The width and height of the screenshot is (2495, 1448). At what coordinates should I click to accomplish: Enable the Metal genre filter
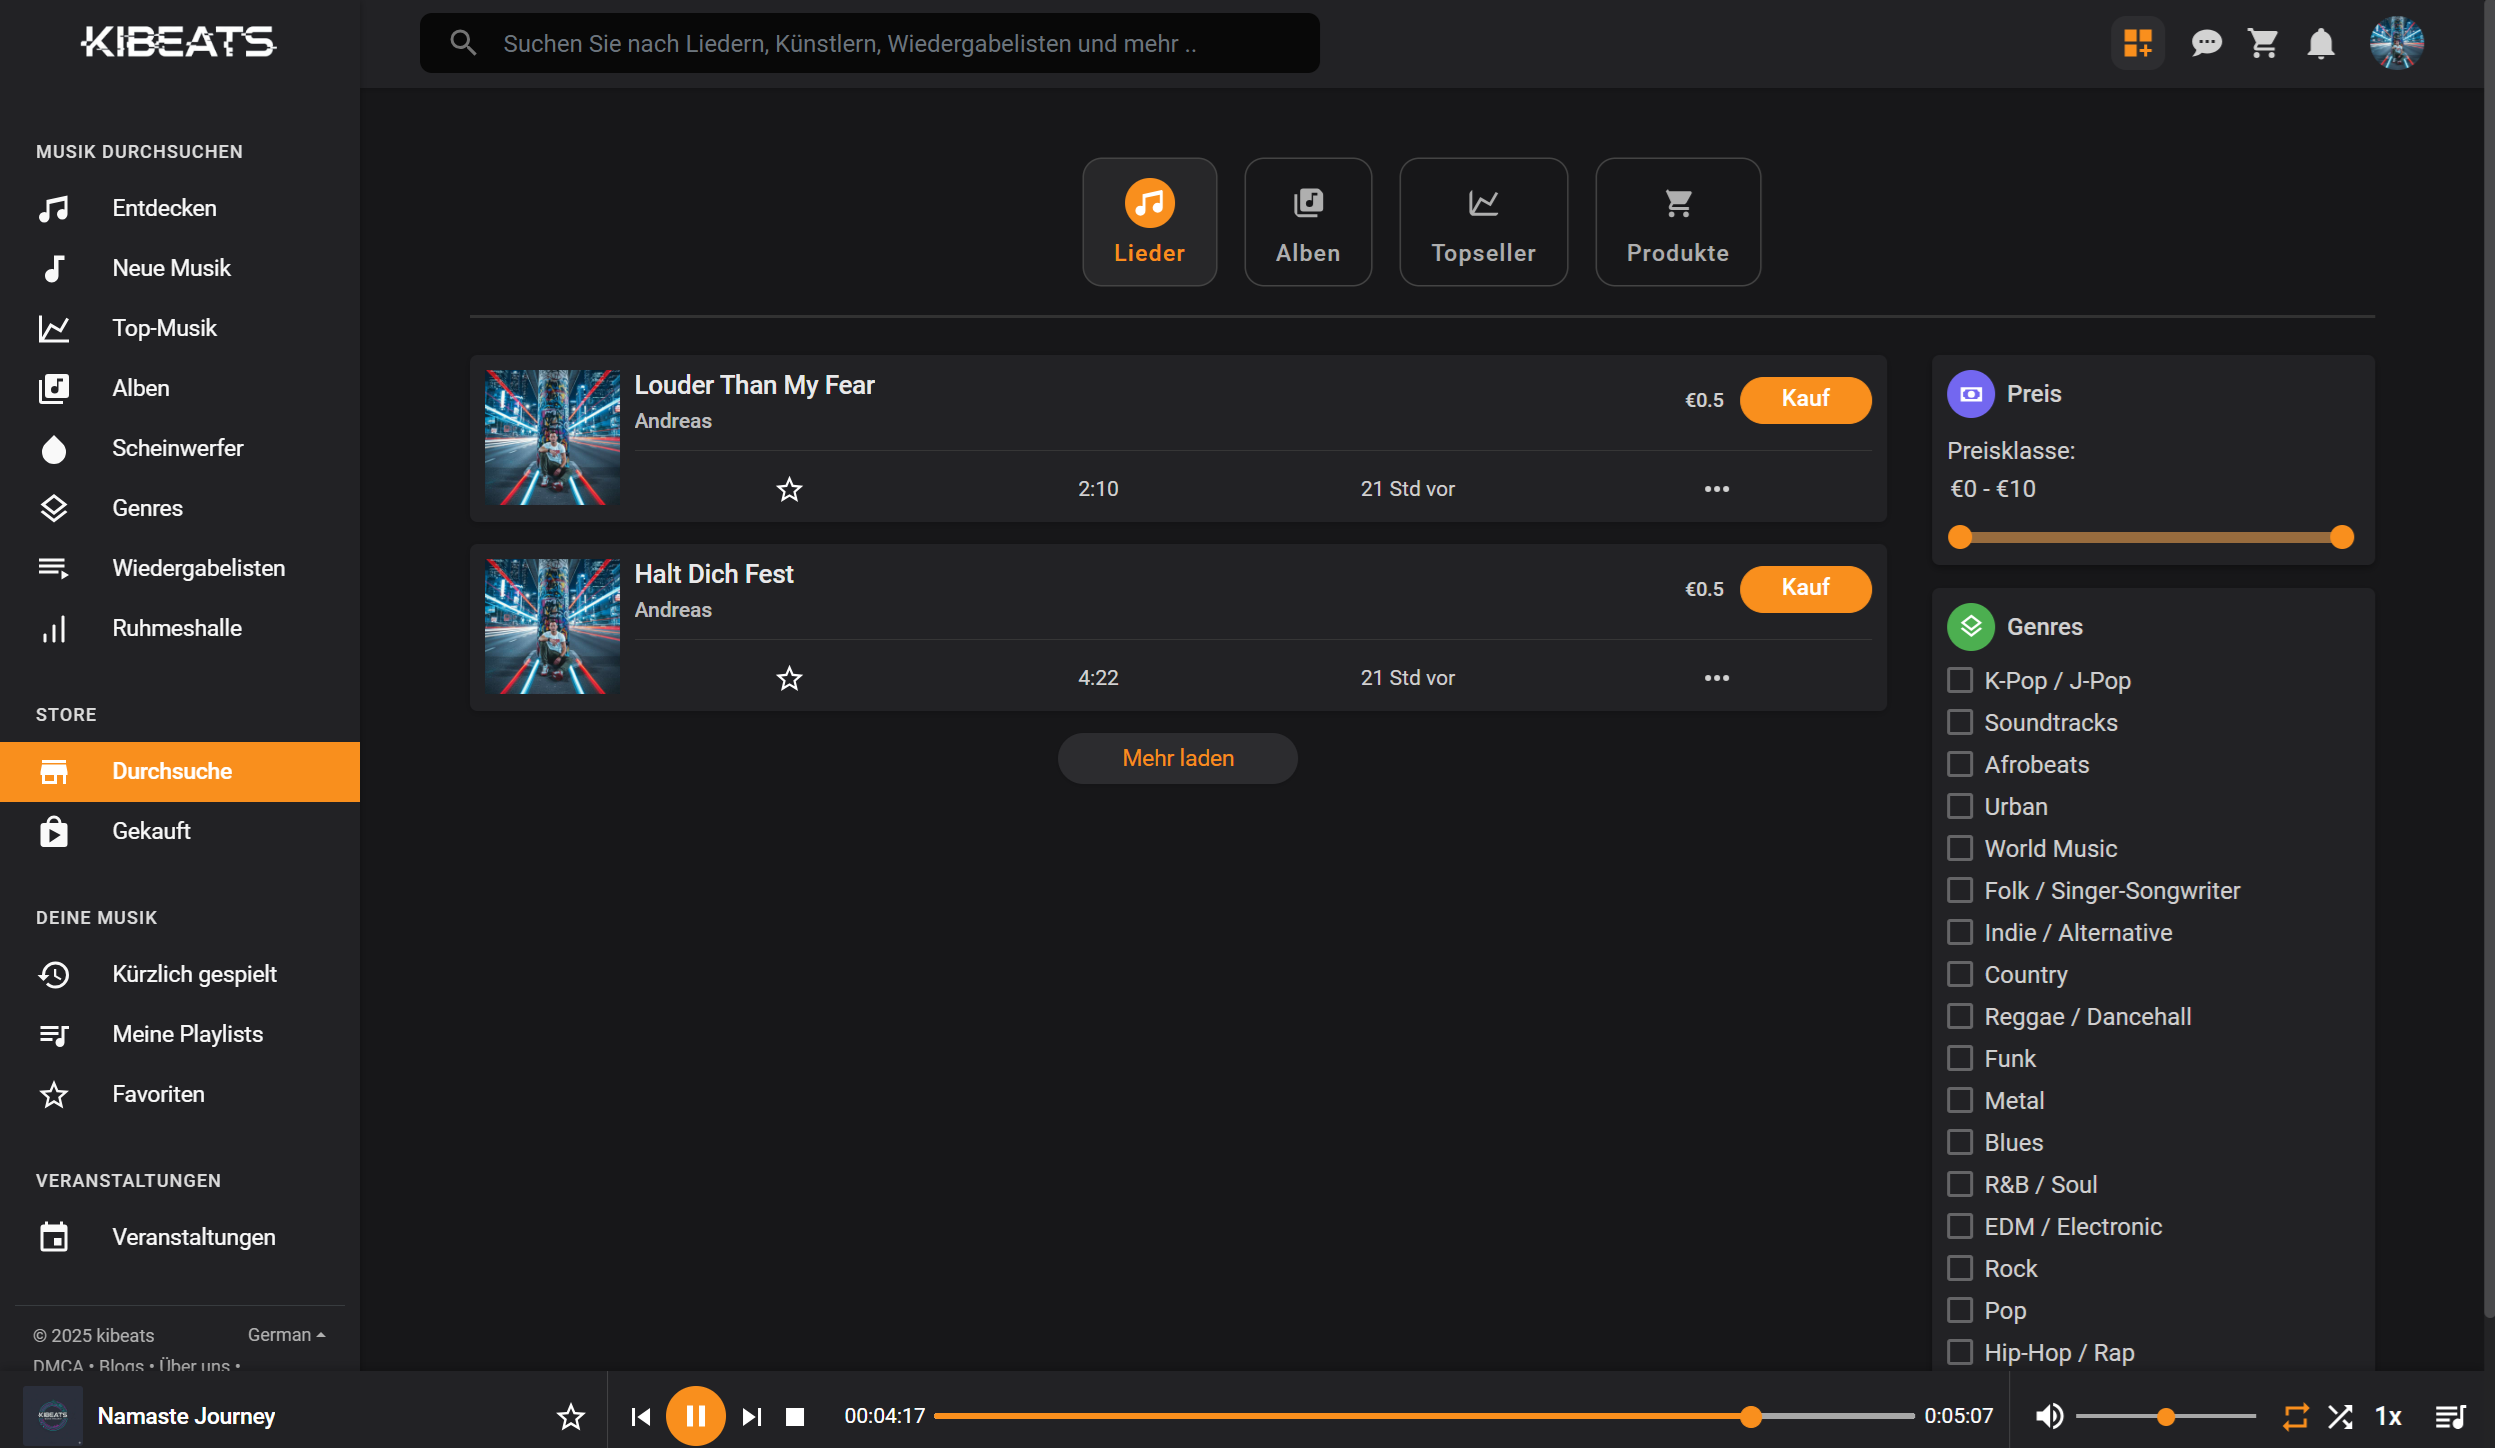pos(1960,1101)
